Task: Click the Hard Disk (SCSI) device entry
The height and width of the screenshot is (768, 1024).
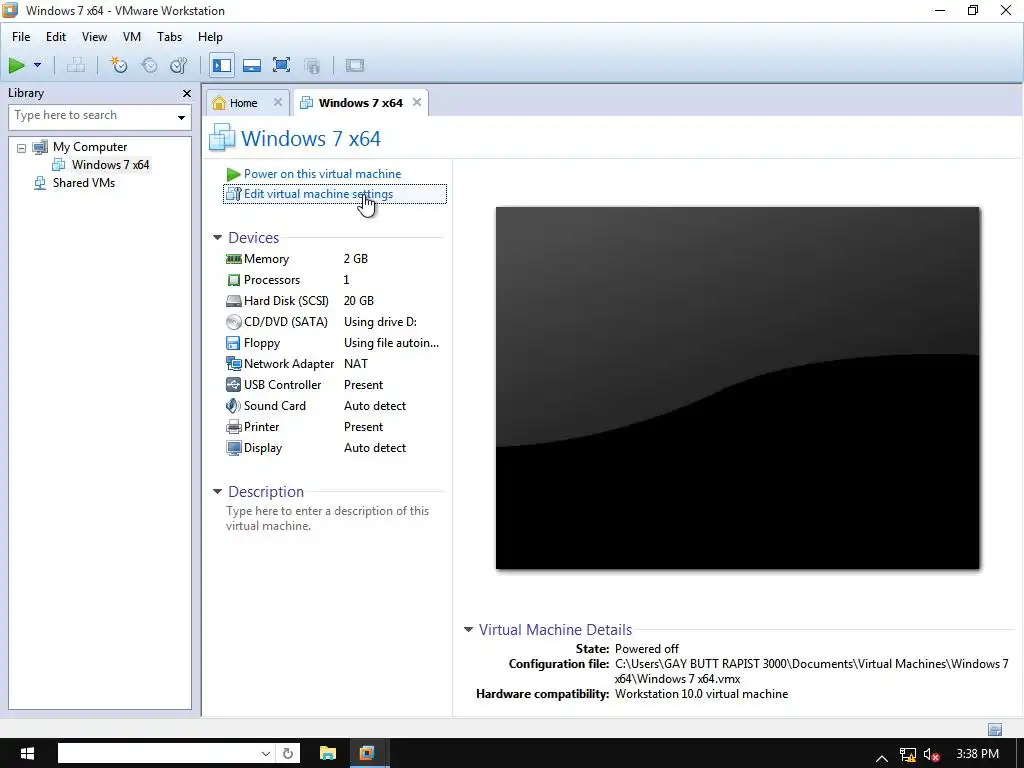Action: (286, 301)
